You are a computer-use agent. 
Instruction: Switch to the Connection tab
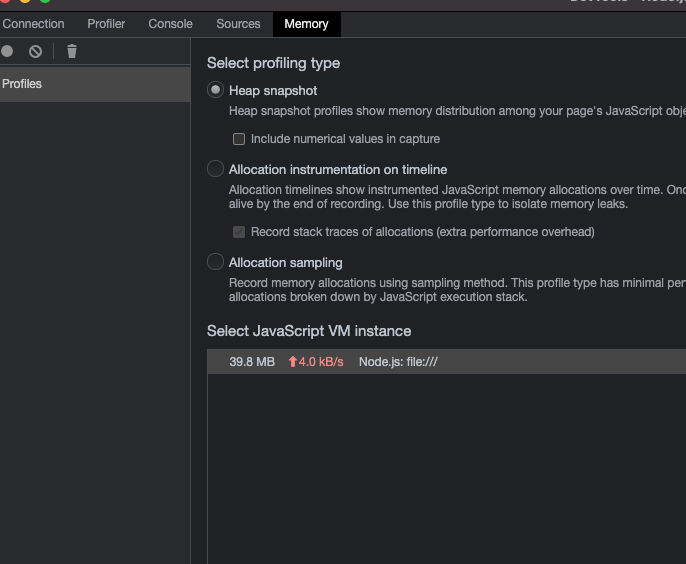[x=33, y=24]
